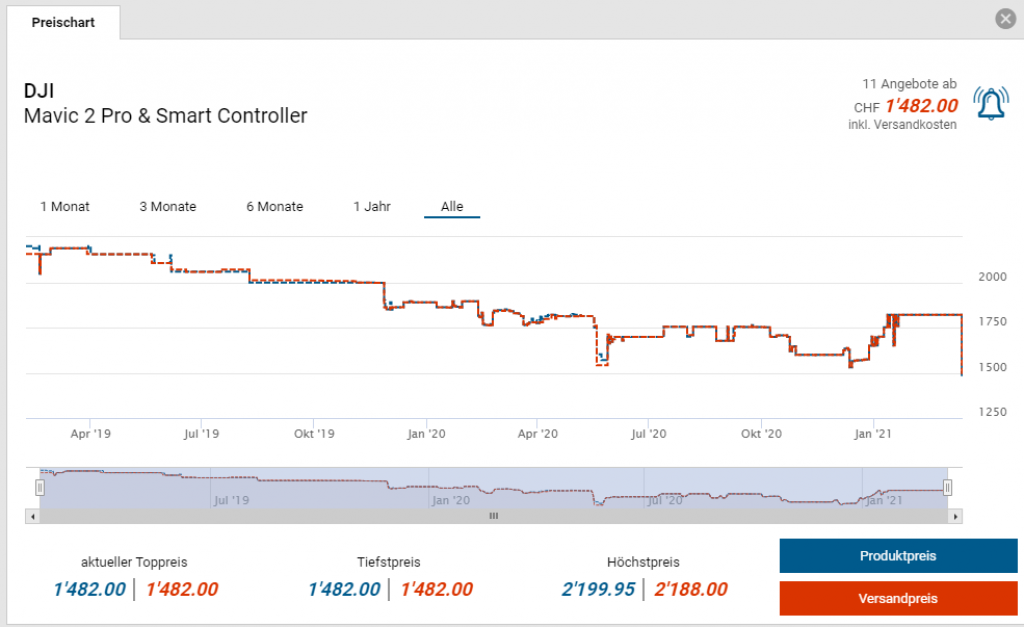Close the Preischart dialog
The height and width of the screenshot is (627, 1024).
[x=1006, y=19]
